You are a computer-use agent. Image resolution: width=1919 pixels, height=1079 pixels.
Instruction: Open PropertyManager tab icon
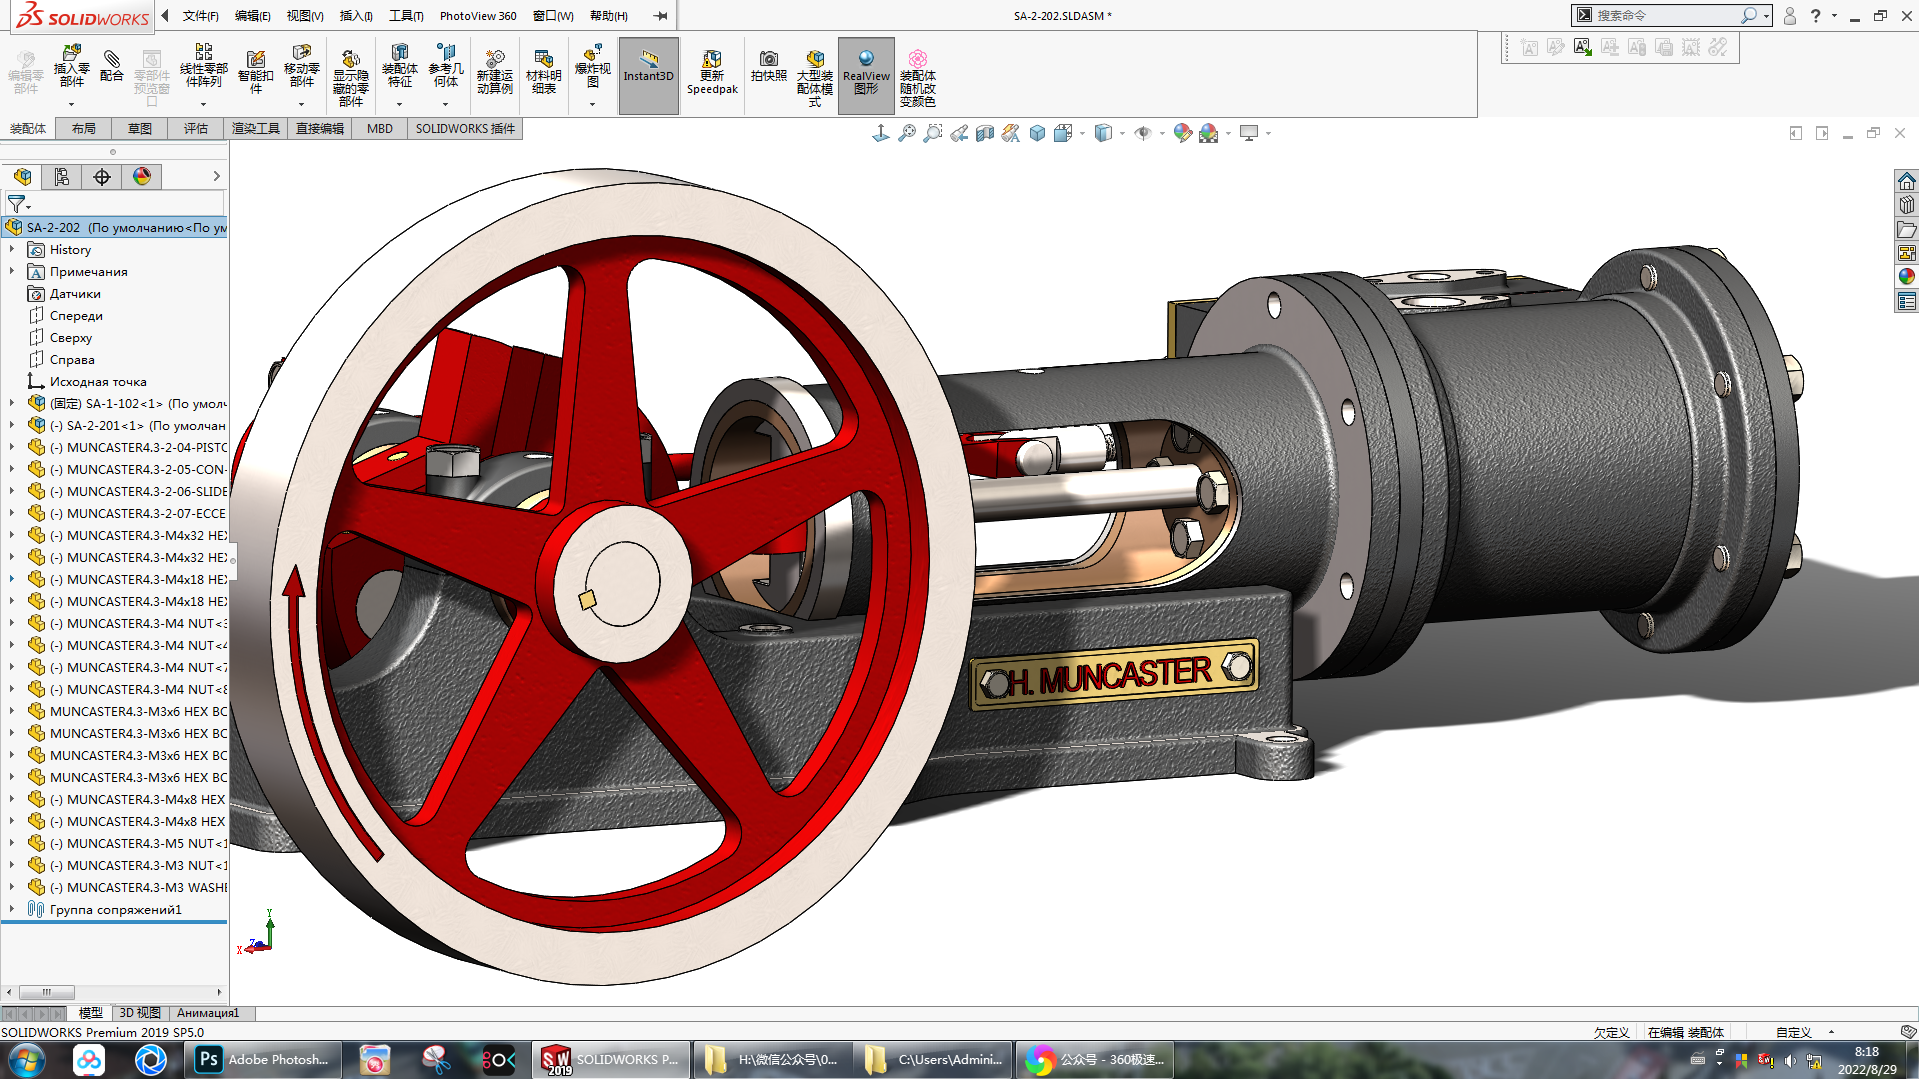tap(62, 177)
